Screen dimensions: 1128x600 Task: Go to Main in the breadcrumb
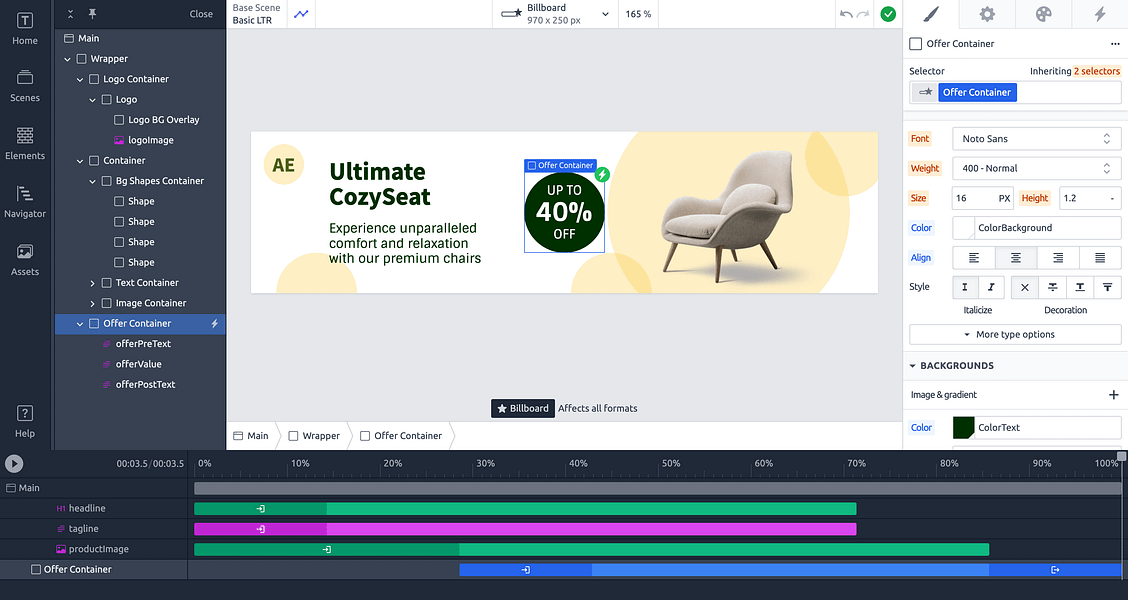pos(251,436)
